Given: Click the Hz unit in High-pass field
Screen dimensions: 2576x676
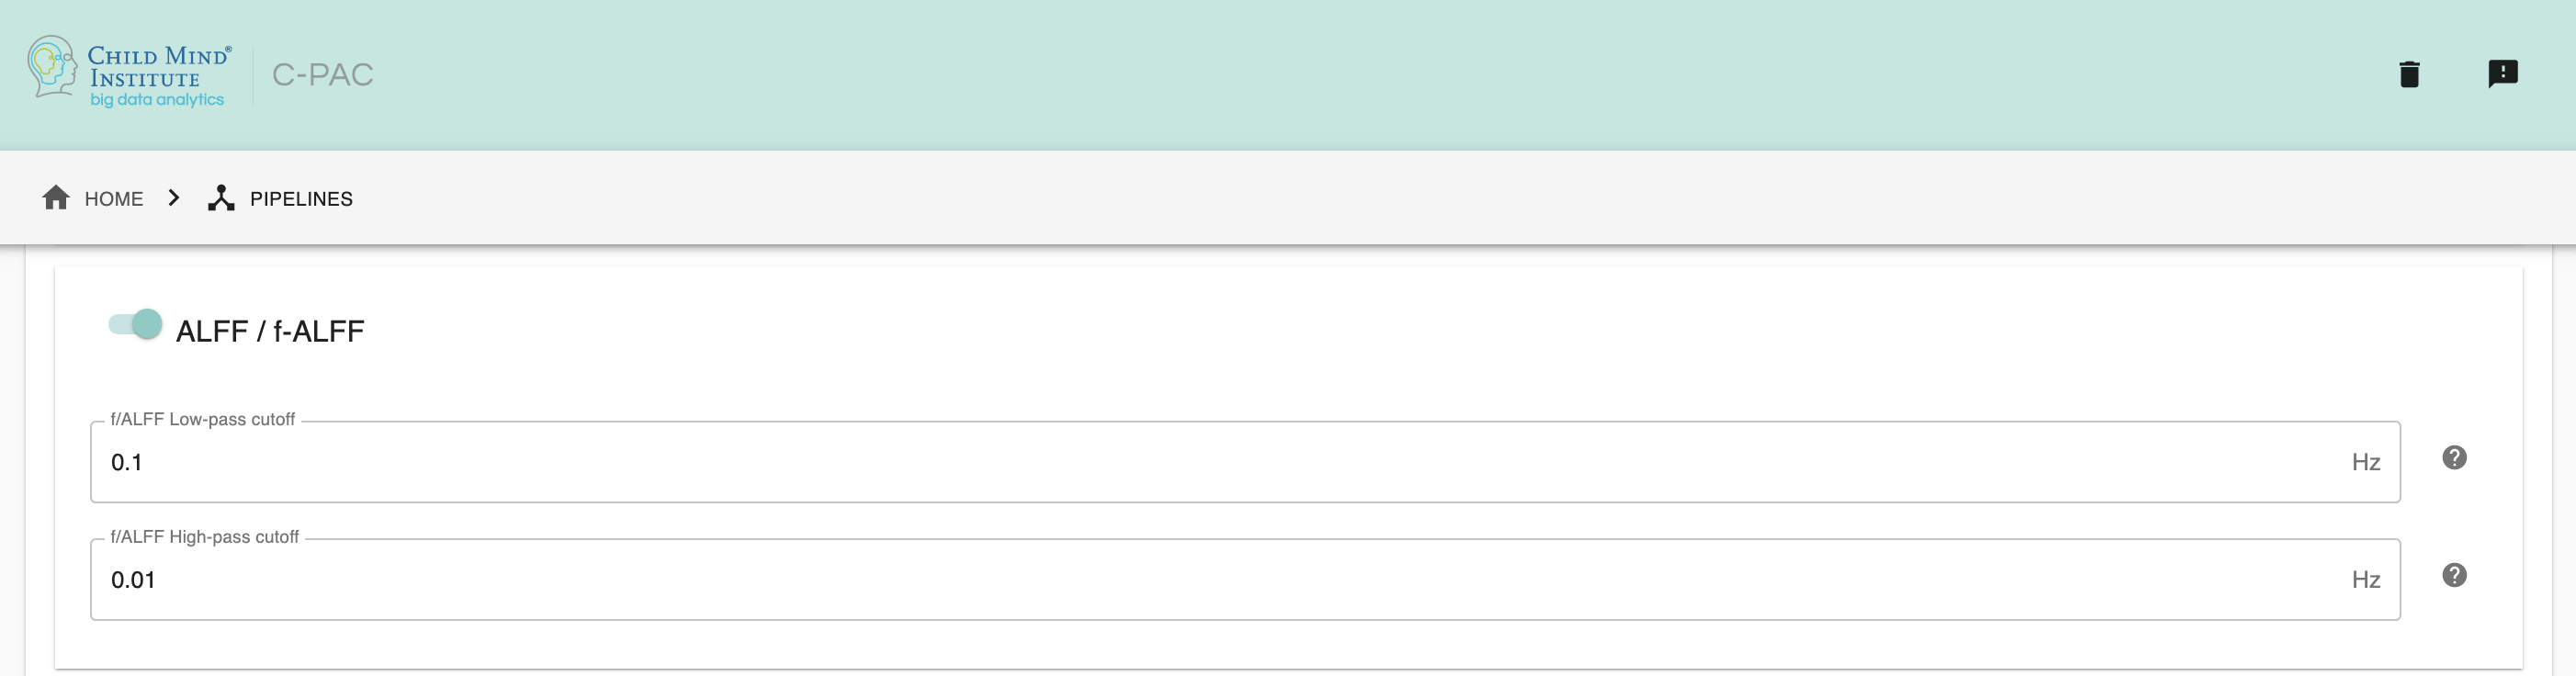Looking at the screenshot, I should pyautogui.click(x=2365, y=580).
